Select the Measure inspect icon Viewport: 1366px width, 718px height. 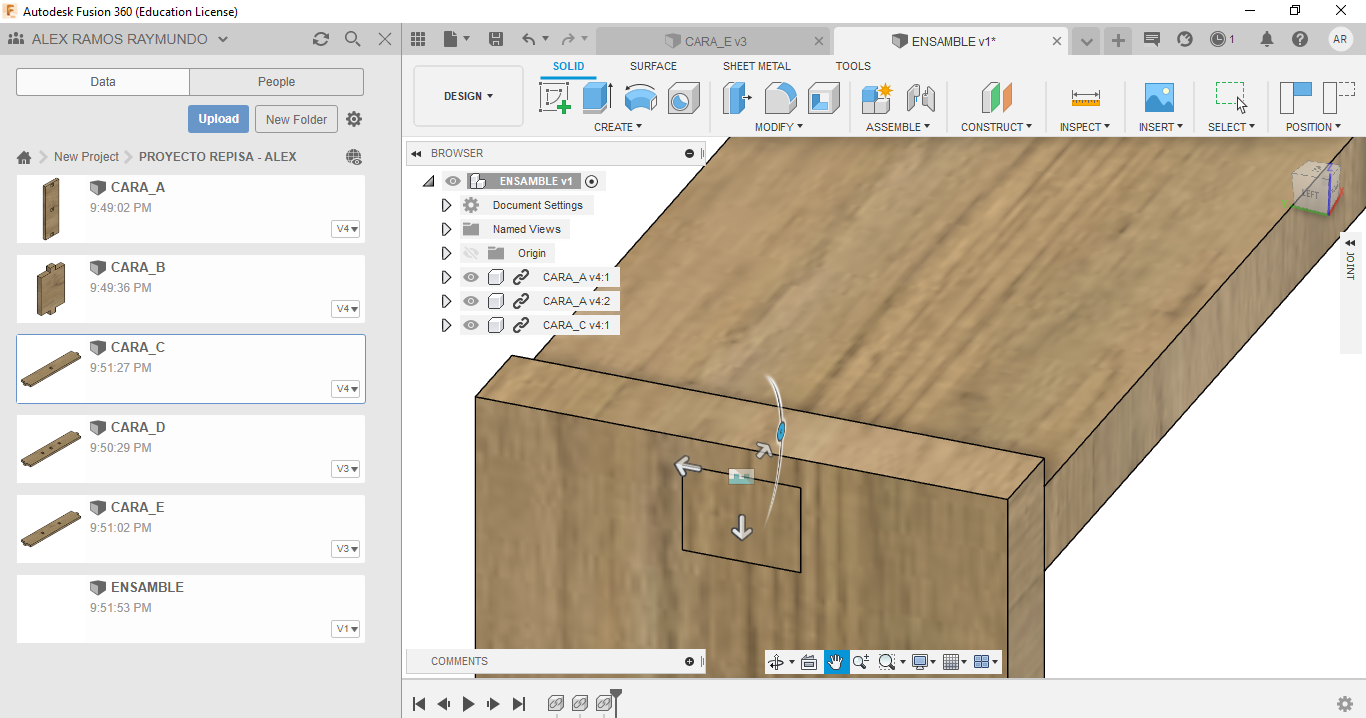(x=1085, y=98)
